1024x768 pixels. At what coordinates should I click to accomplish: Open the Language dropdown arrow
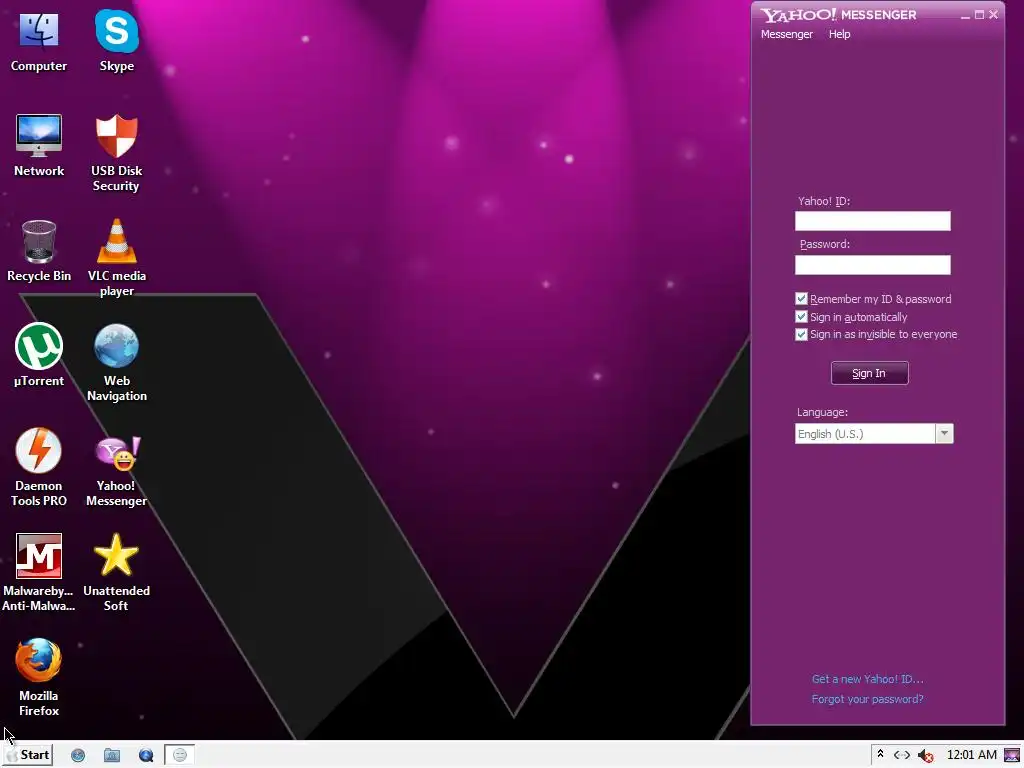point(944,434)
